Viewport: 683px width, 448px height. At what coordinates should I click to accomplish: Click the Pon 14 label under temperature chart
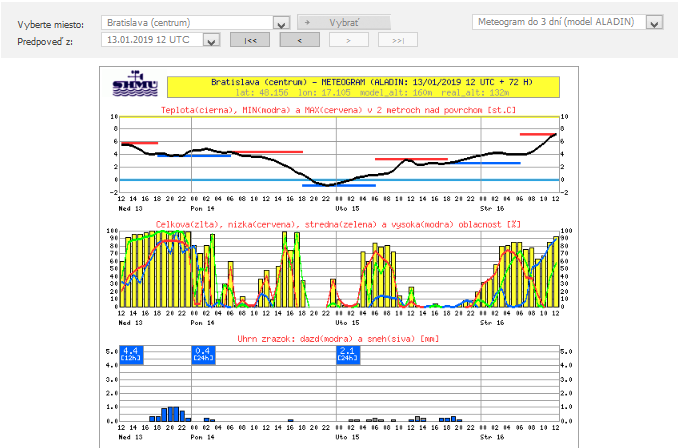tap(203, 208)
